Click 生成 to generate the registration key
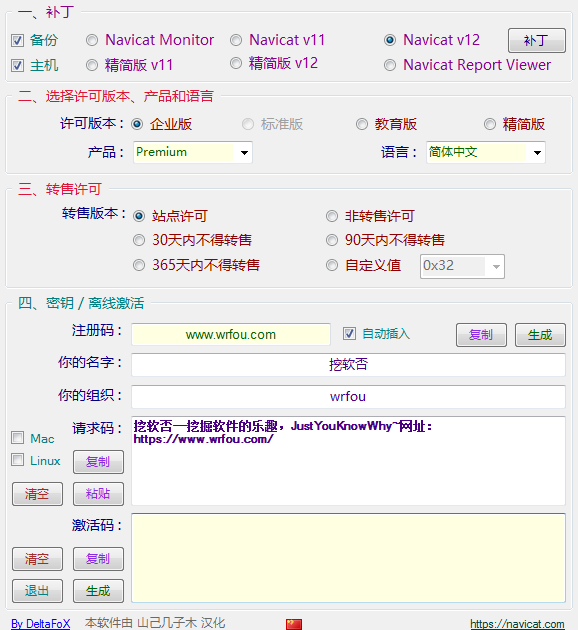Viewport: 578px width, 630px height. point(540,335)
